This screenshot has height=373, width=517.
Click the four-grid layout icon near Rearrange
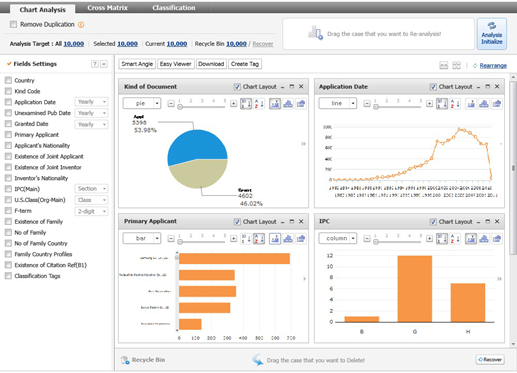(x=456, y=65)
